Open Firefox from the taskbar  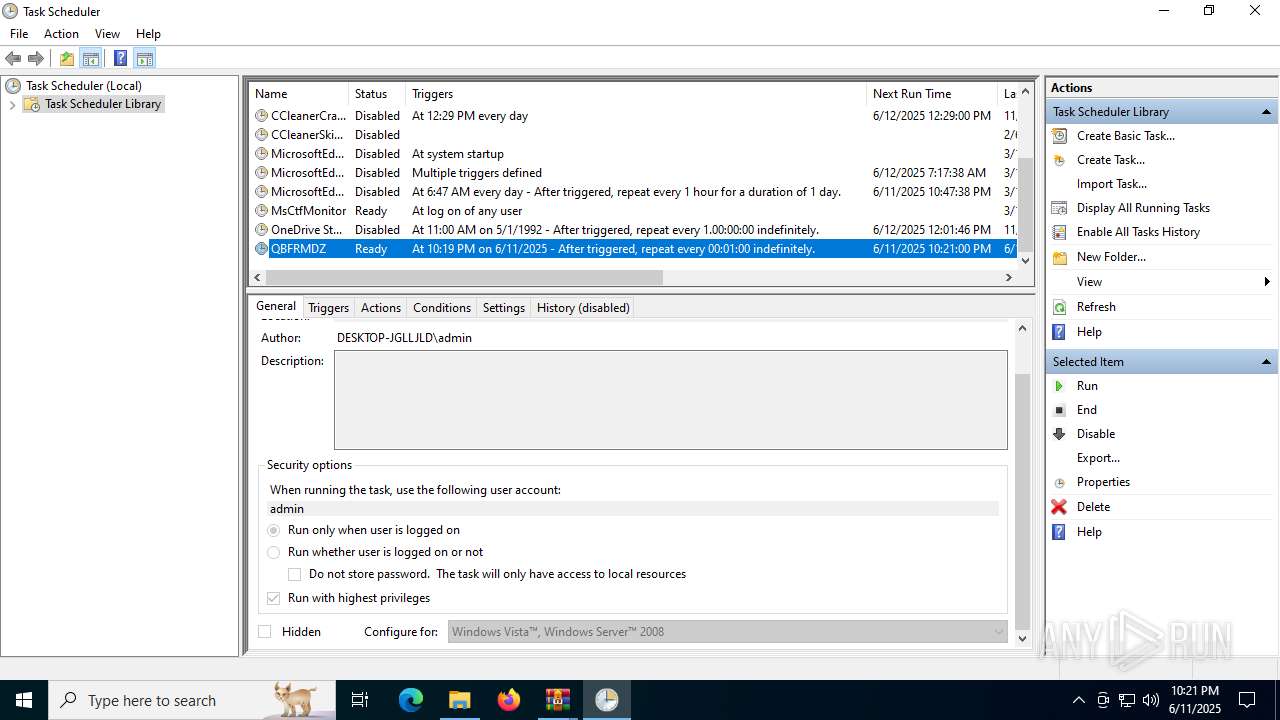509,700
